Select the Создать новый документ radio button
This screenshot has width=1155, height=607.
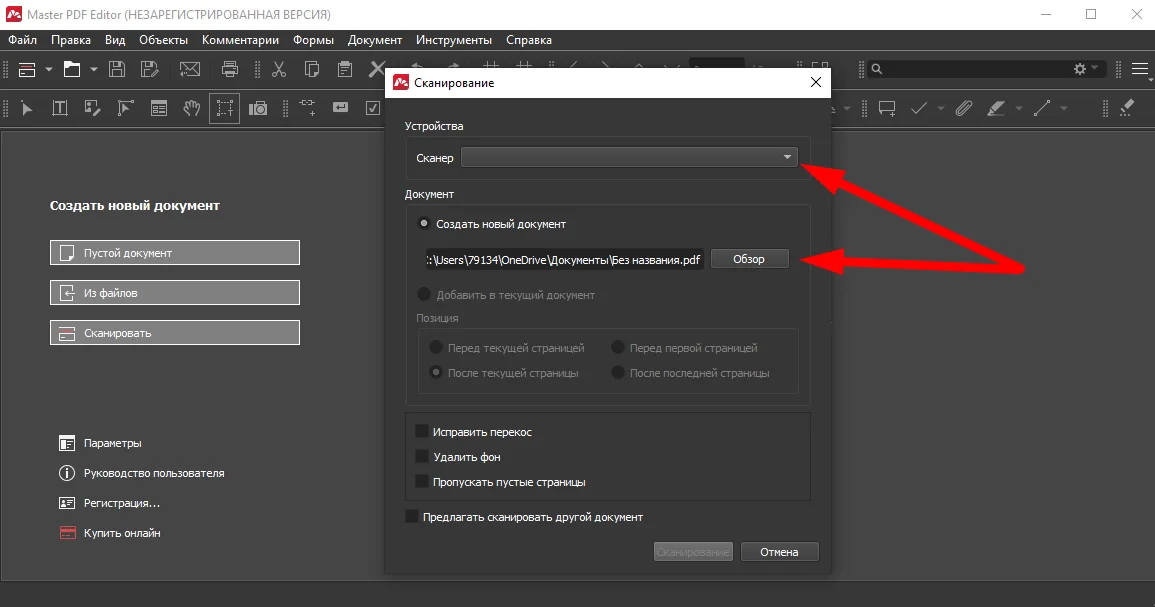pos(424,224)
